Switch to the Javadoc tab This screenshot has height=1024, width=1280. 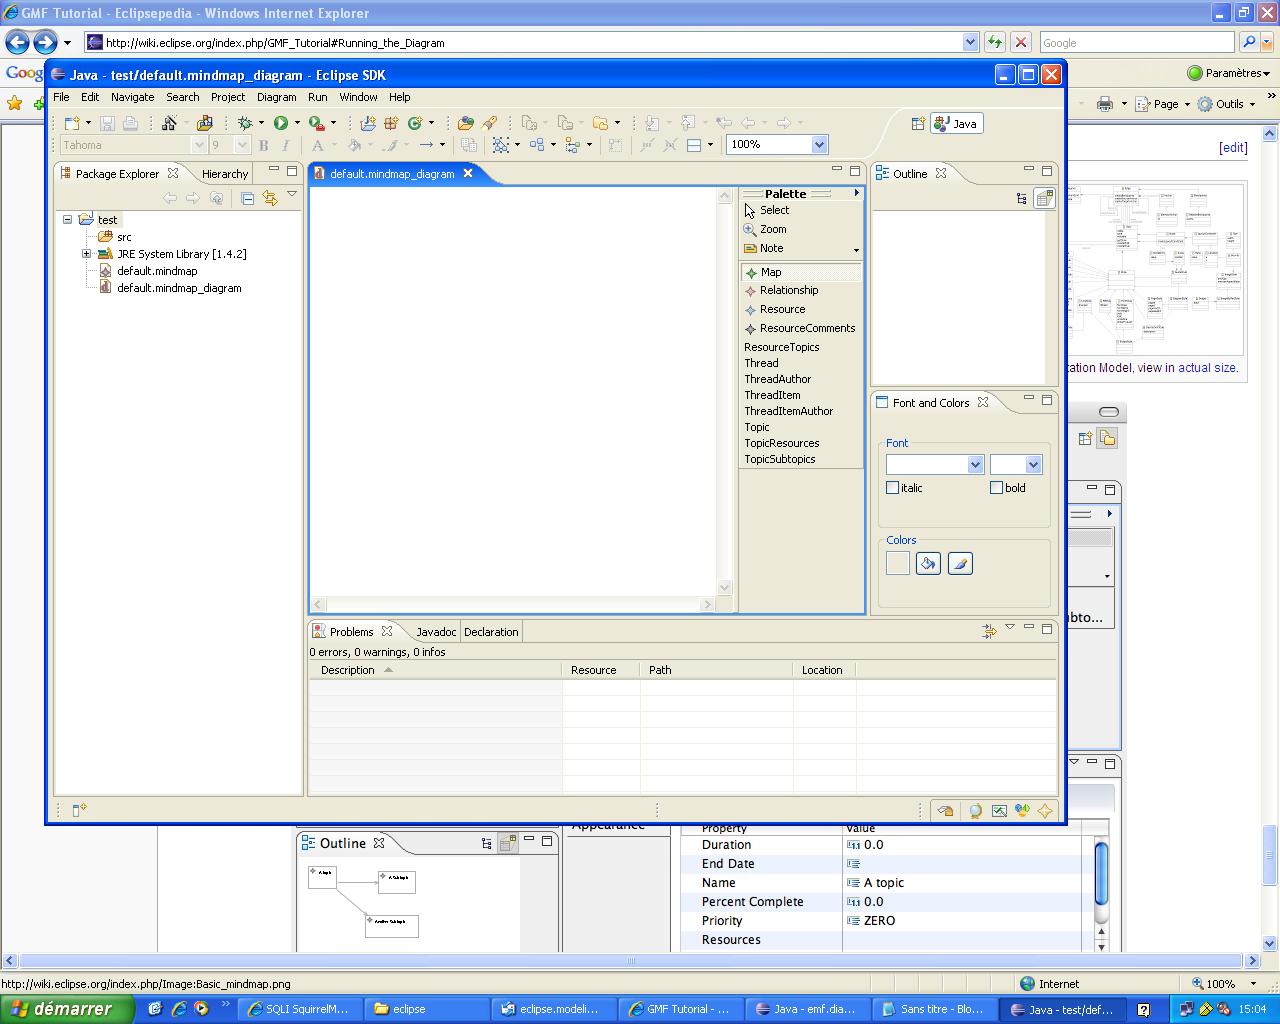[435, 632]
